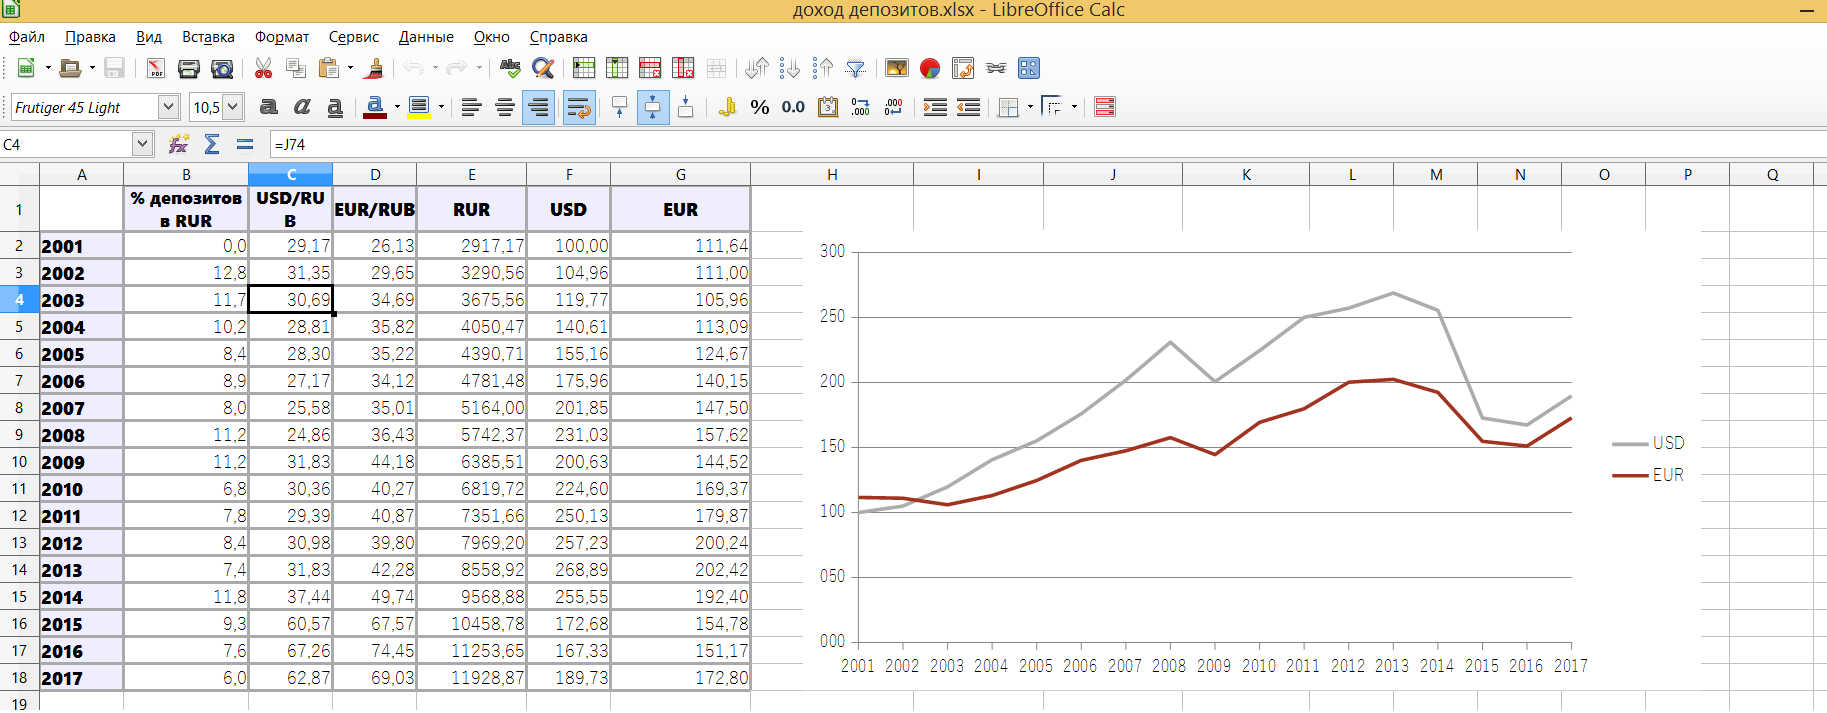Screen dimensions: 1827x713
Task: Open the Sort dialog icon
Action: (x=757, y=68)
